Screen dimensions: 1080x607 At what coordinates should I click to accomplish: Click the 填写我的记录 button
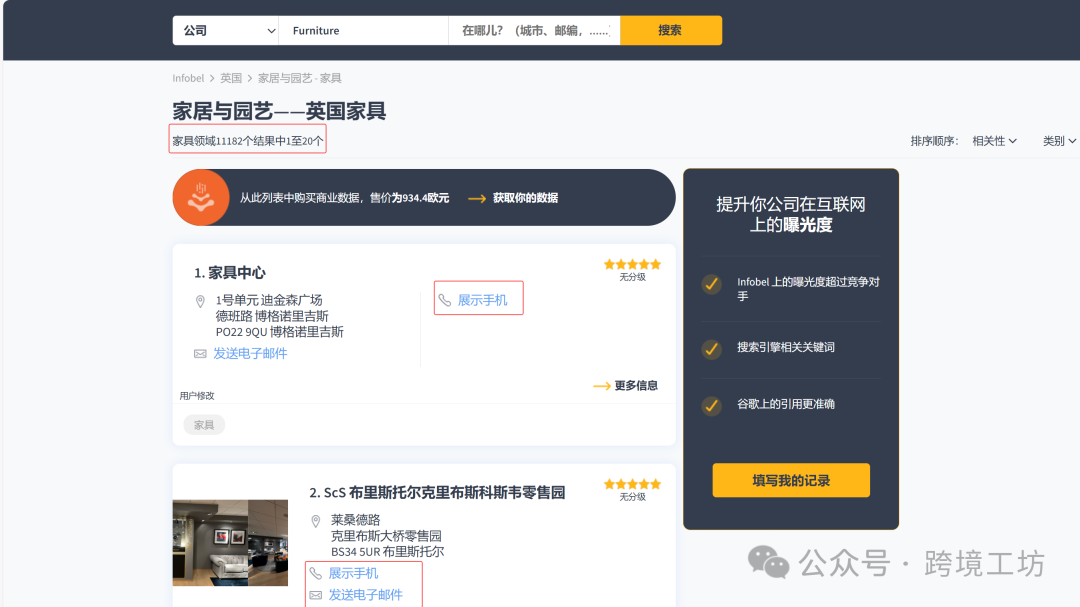(x=790, y=480)
